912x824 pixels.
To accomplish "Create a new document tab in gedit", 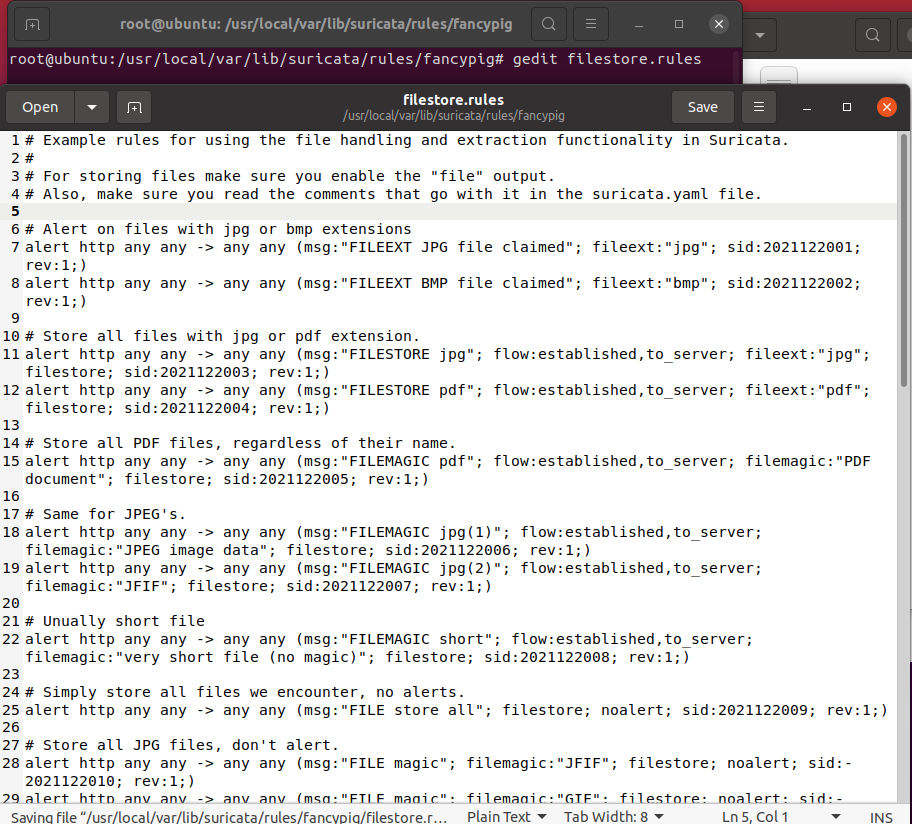I will (x=134, y=107).
